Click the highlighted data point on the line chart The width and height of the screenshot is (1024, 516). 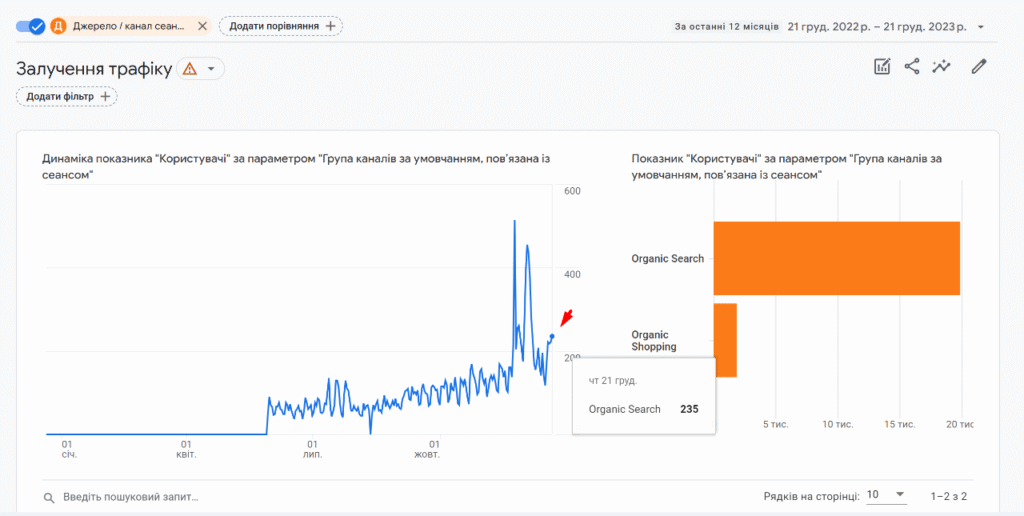pyautogui.click(x=552, y=337)
